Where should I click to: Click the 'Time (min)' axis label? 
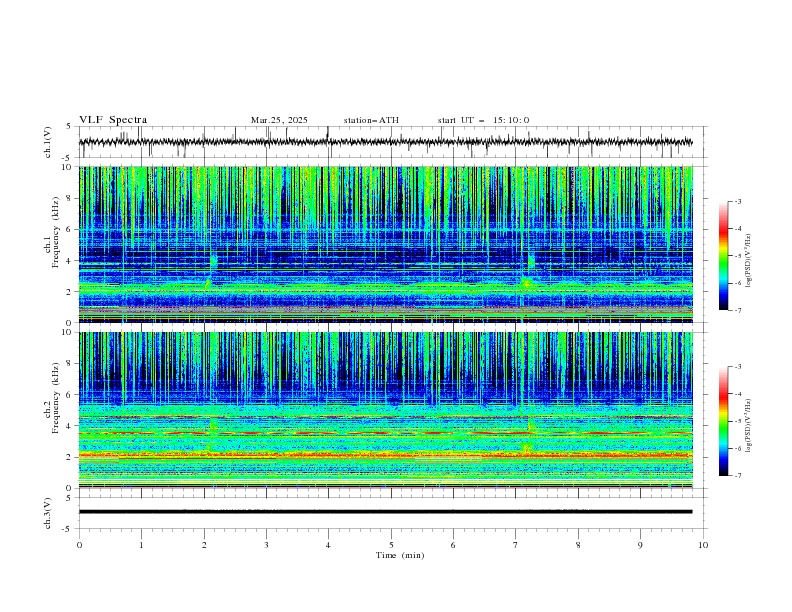point(400,555)
